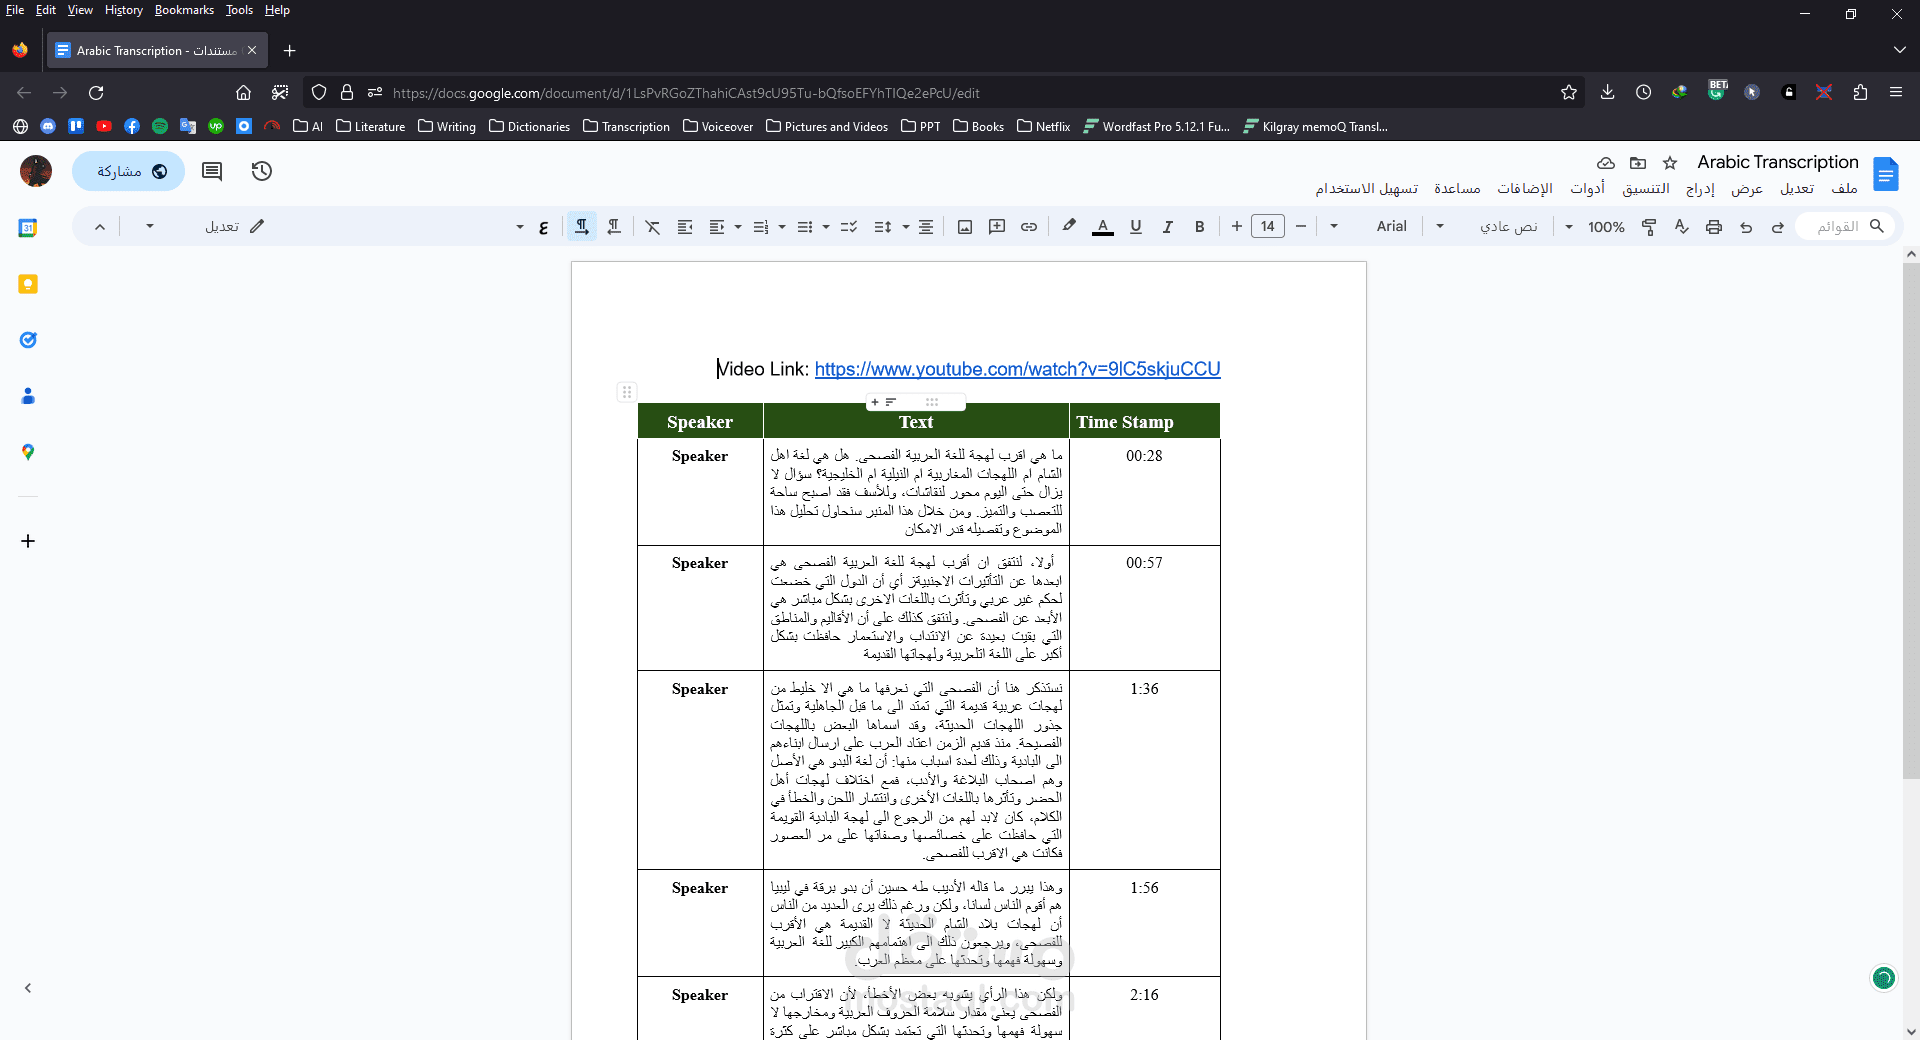Run spelling and grammar check icon

[x=1682, y=227]
